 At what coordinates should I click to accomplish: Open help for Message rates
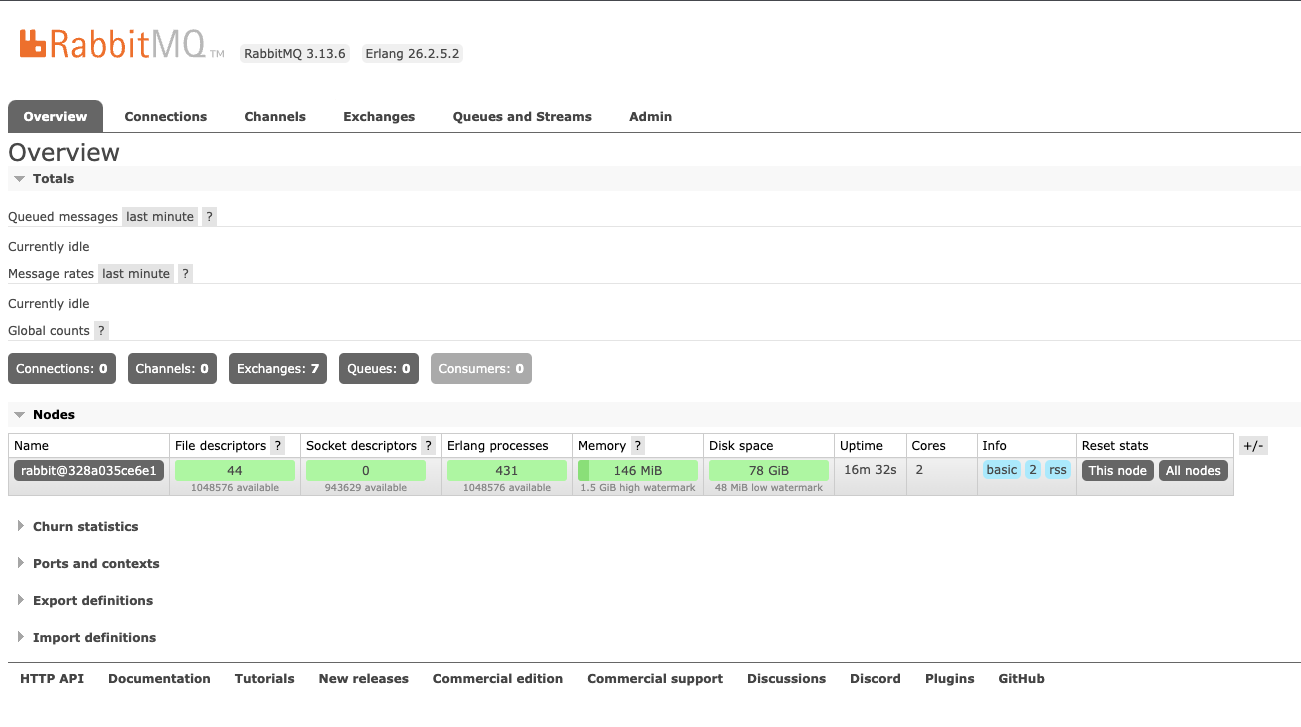click(x=185, y=274)
